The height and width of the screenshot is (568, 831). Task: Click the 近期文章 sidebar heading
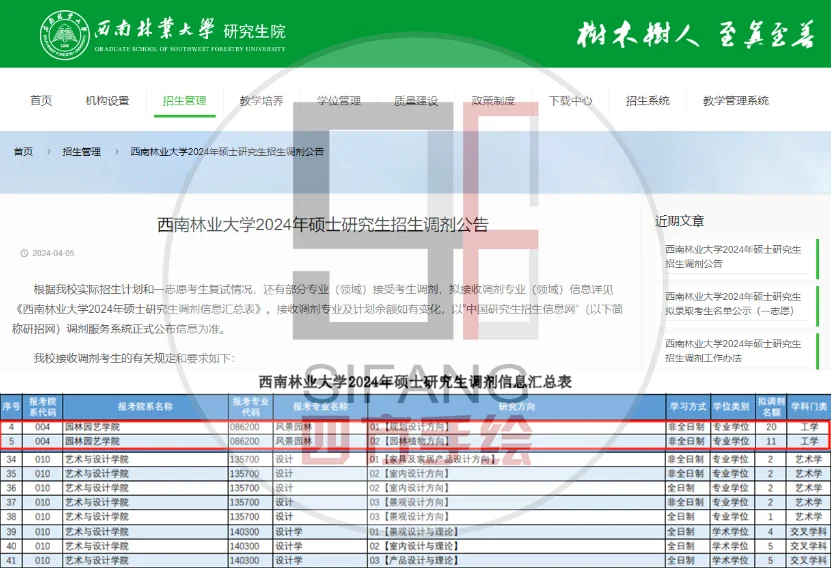(679, 221)
